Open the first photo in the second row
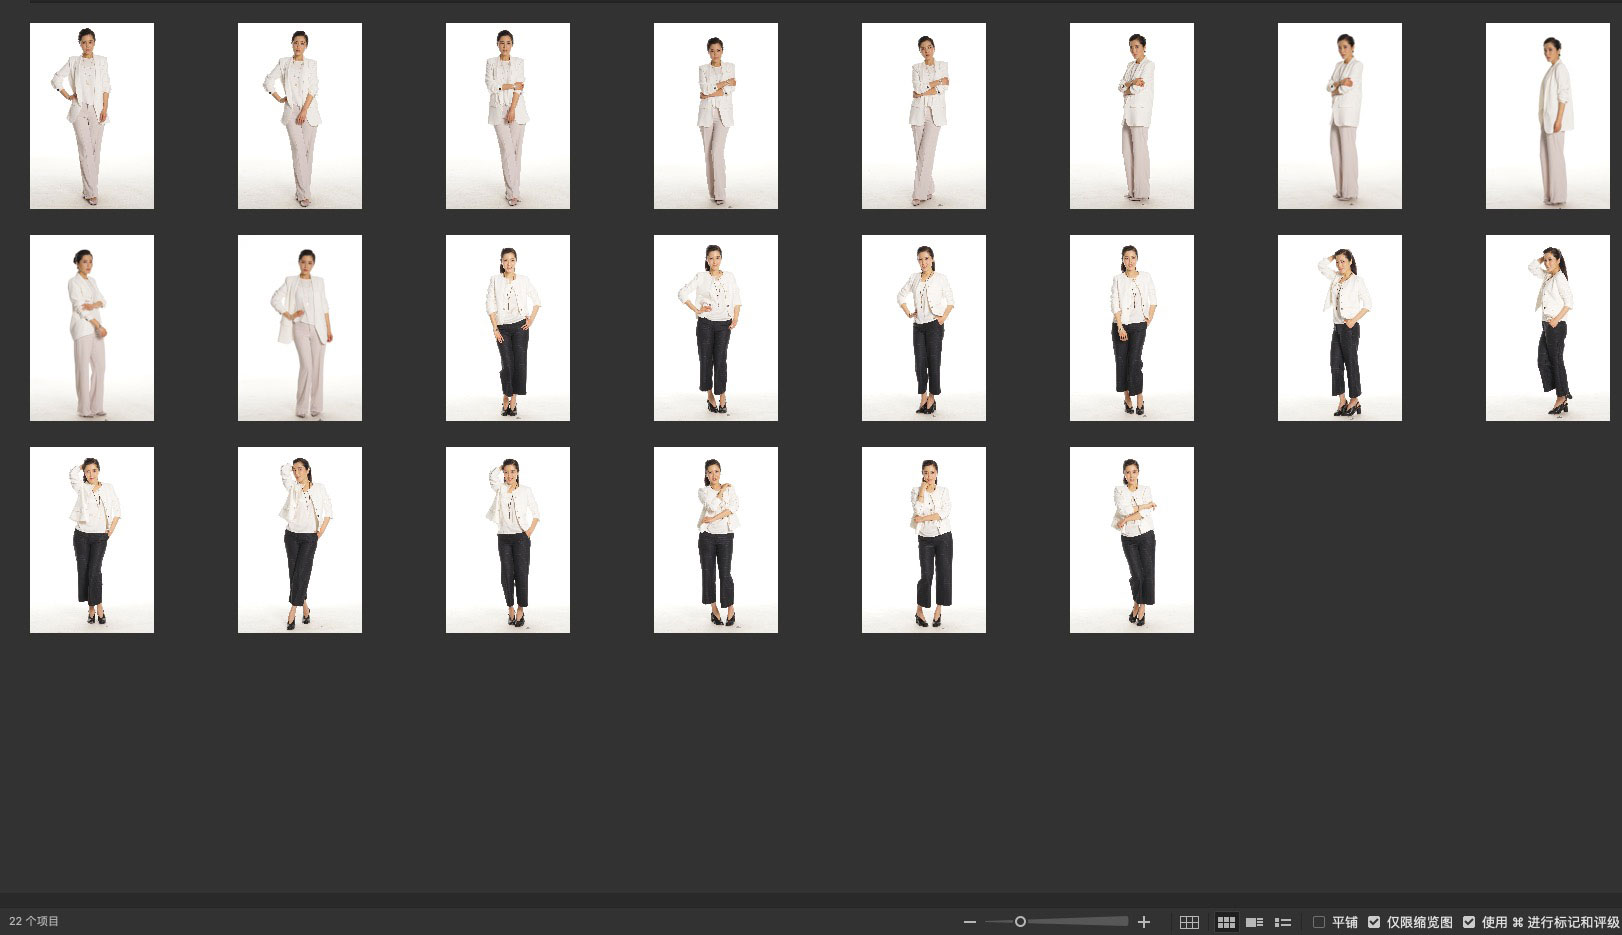 click(92, 328)
